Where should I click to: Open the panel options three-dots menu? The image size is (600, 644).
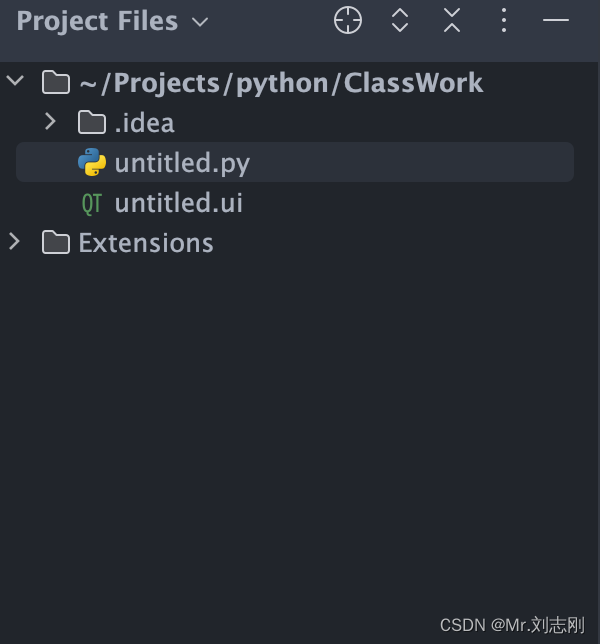pyautogui.click(x=504, y=20)
